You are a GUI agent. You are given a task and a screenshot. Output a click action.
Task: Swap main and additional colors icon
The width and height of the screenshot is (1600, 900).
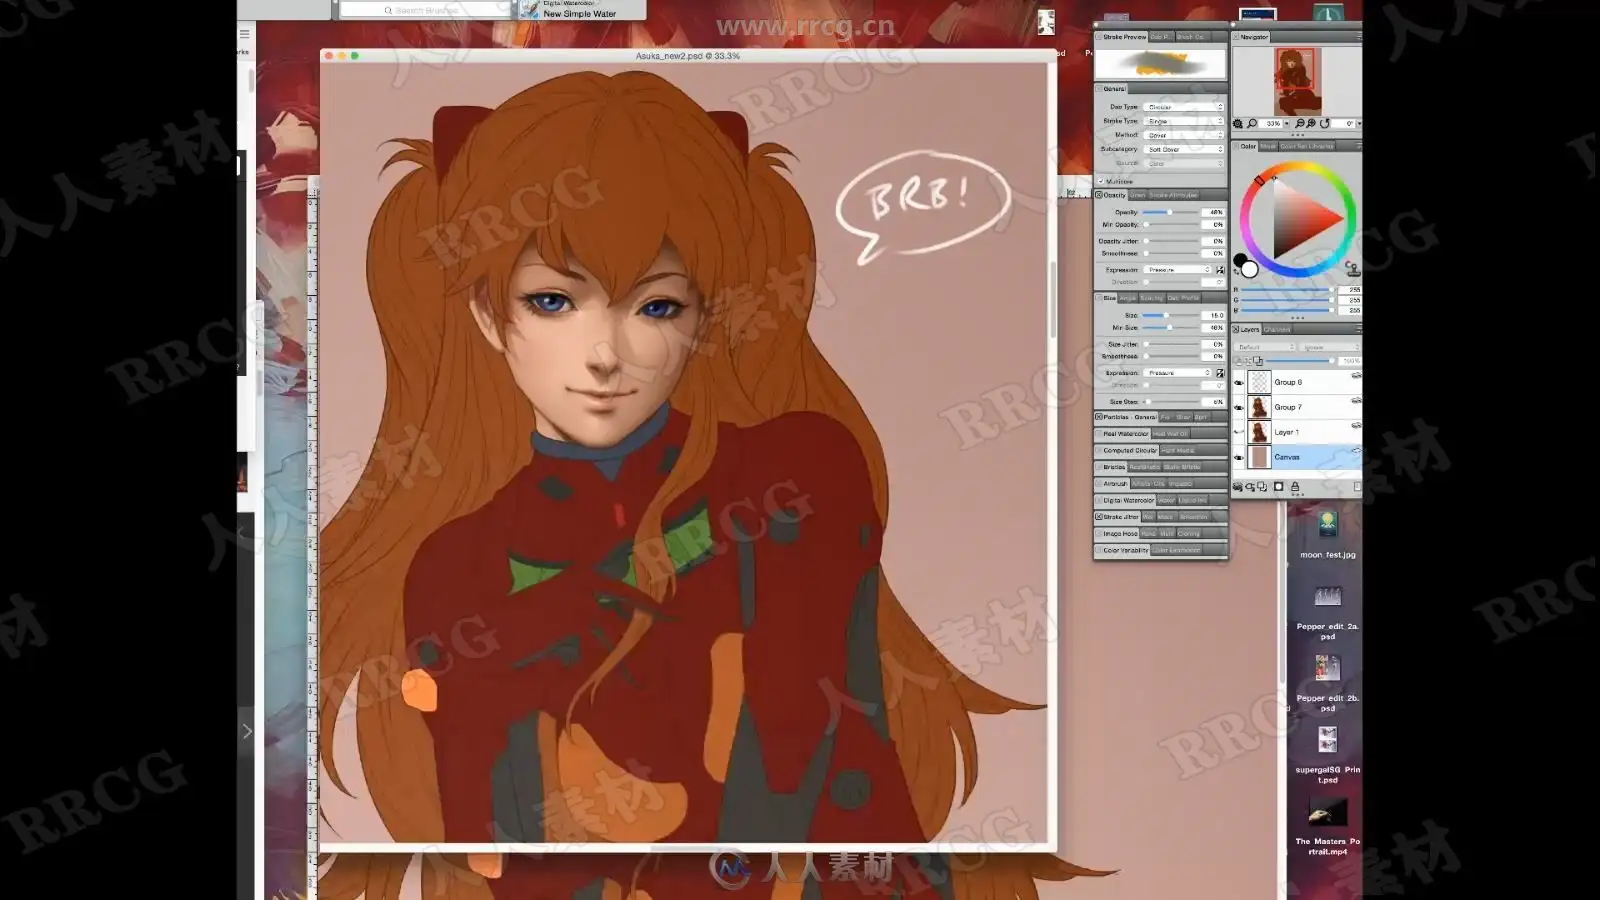[x=1238, y=272]
